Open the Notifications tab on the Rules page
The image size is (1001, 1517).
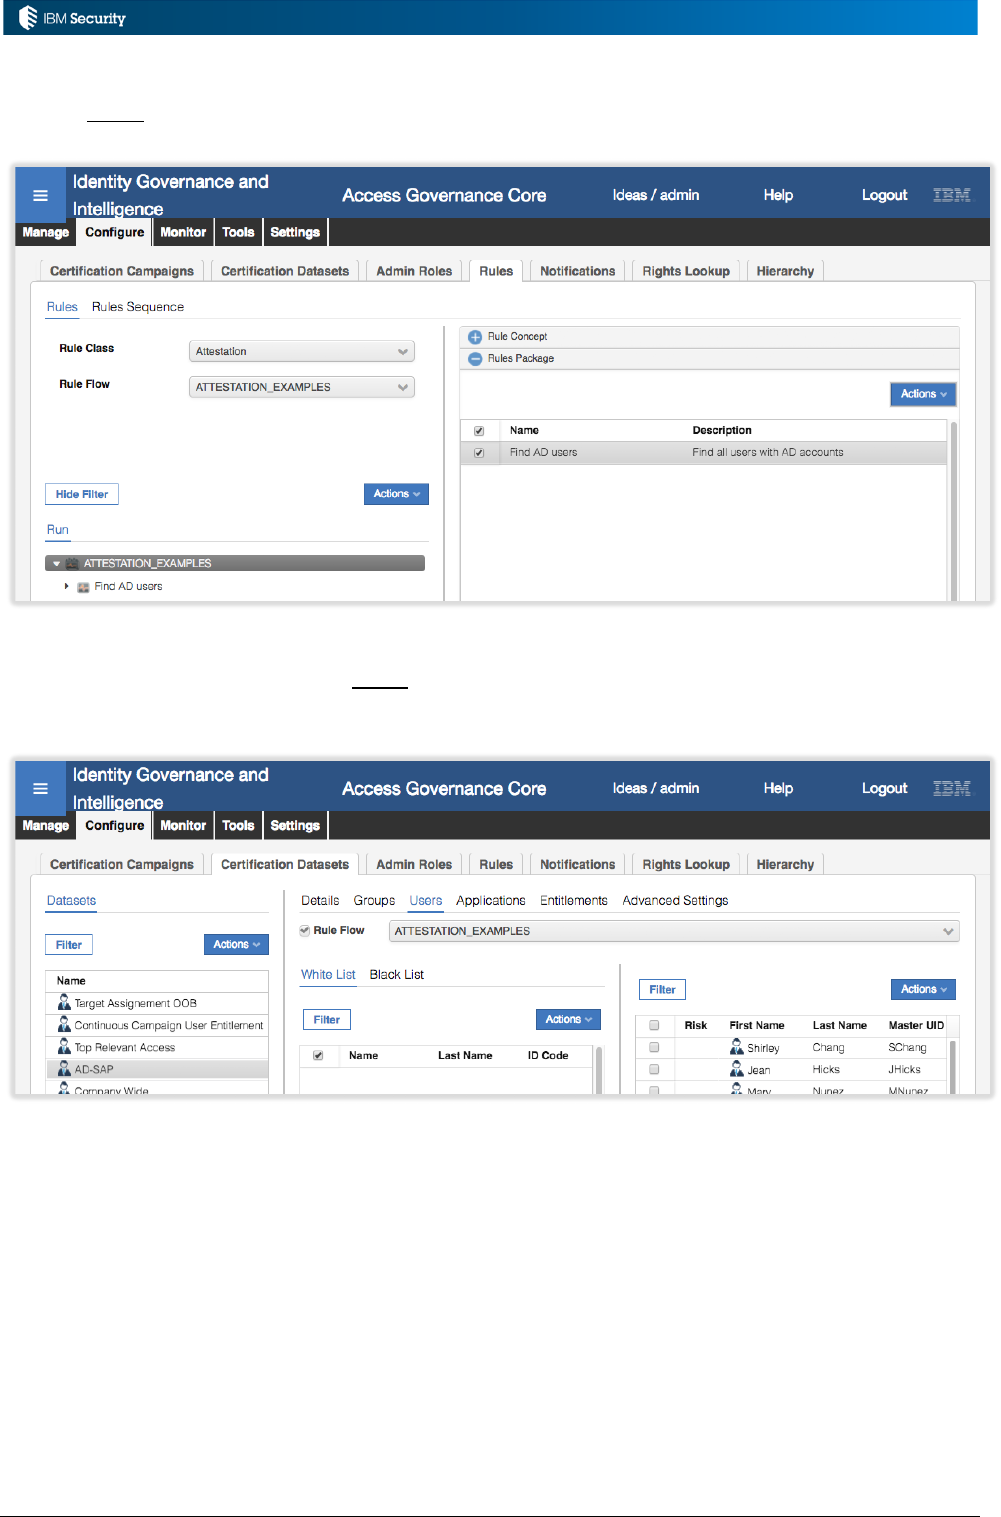coord(578,271)
